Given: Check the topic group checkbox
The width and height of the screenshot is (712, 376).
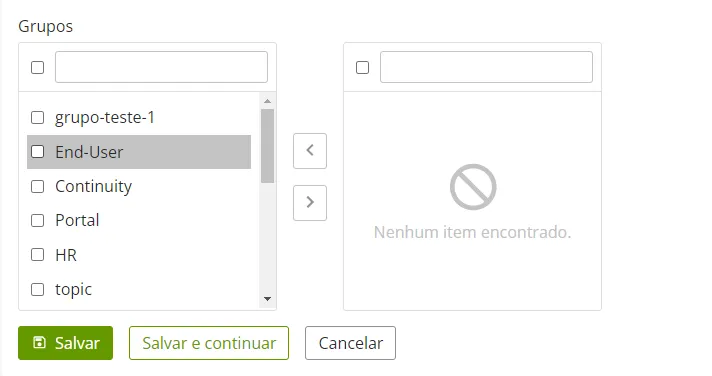Looking at the screenshot, I should tap(37, 289).
